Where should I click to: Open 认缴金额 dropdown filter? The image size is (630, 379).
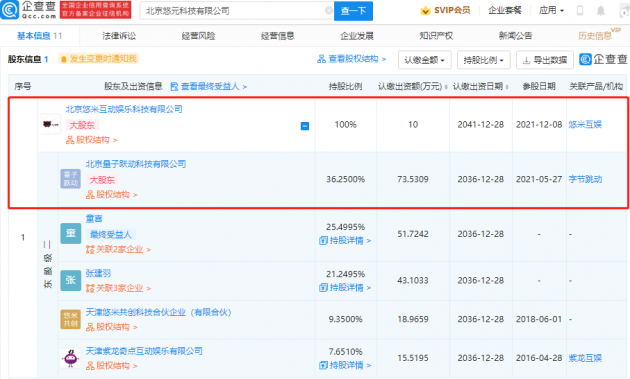coord(425,60)
